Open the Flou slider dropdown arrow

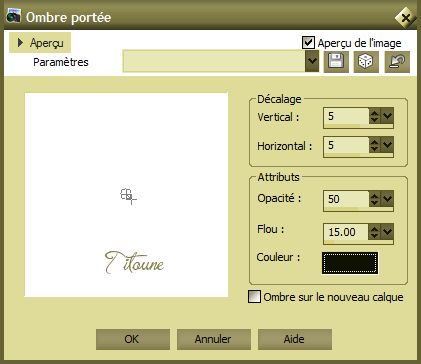coord(387,231)
